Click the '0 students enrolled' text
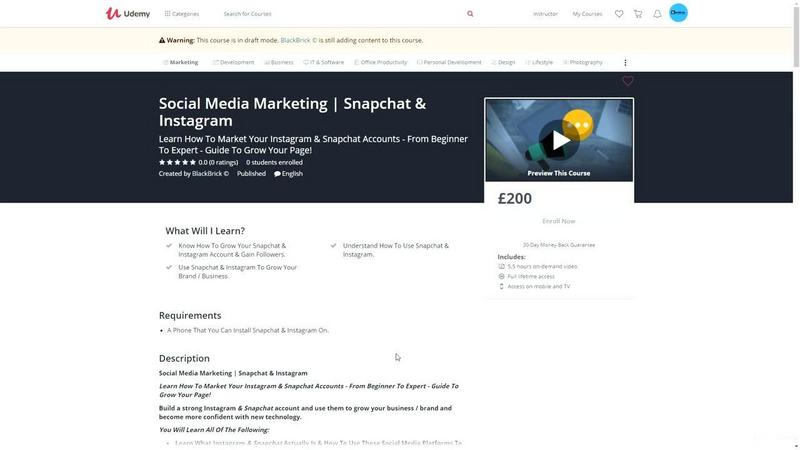Image resolution: width=800 pixels, height=450 pixels. point(274,162)
